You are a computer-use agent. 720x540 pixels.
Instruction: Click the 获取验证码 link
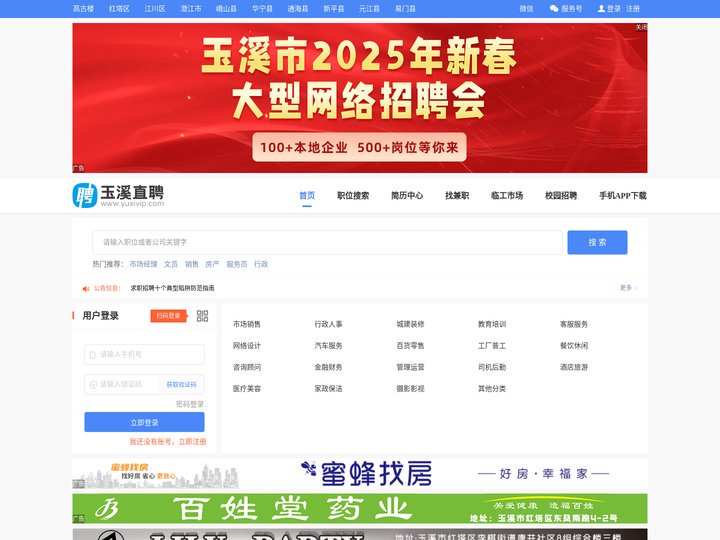pyautogui.click(x=181, y=384)
